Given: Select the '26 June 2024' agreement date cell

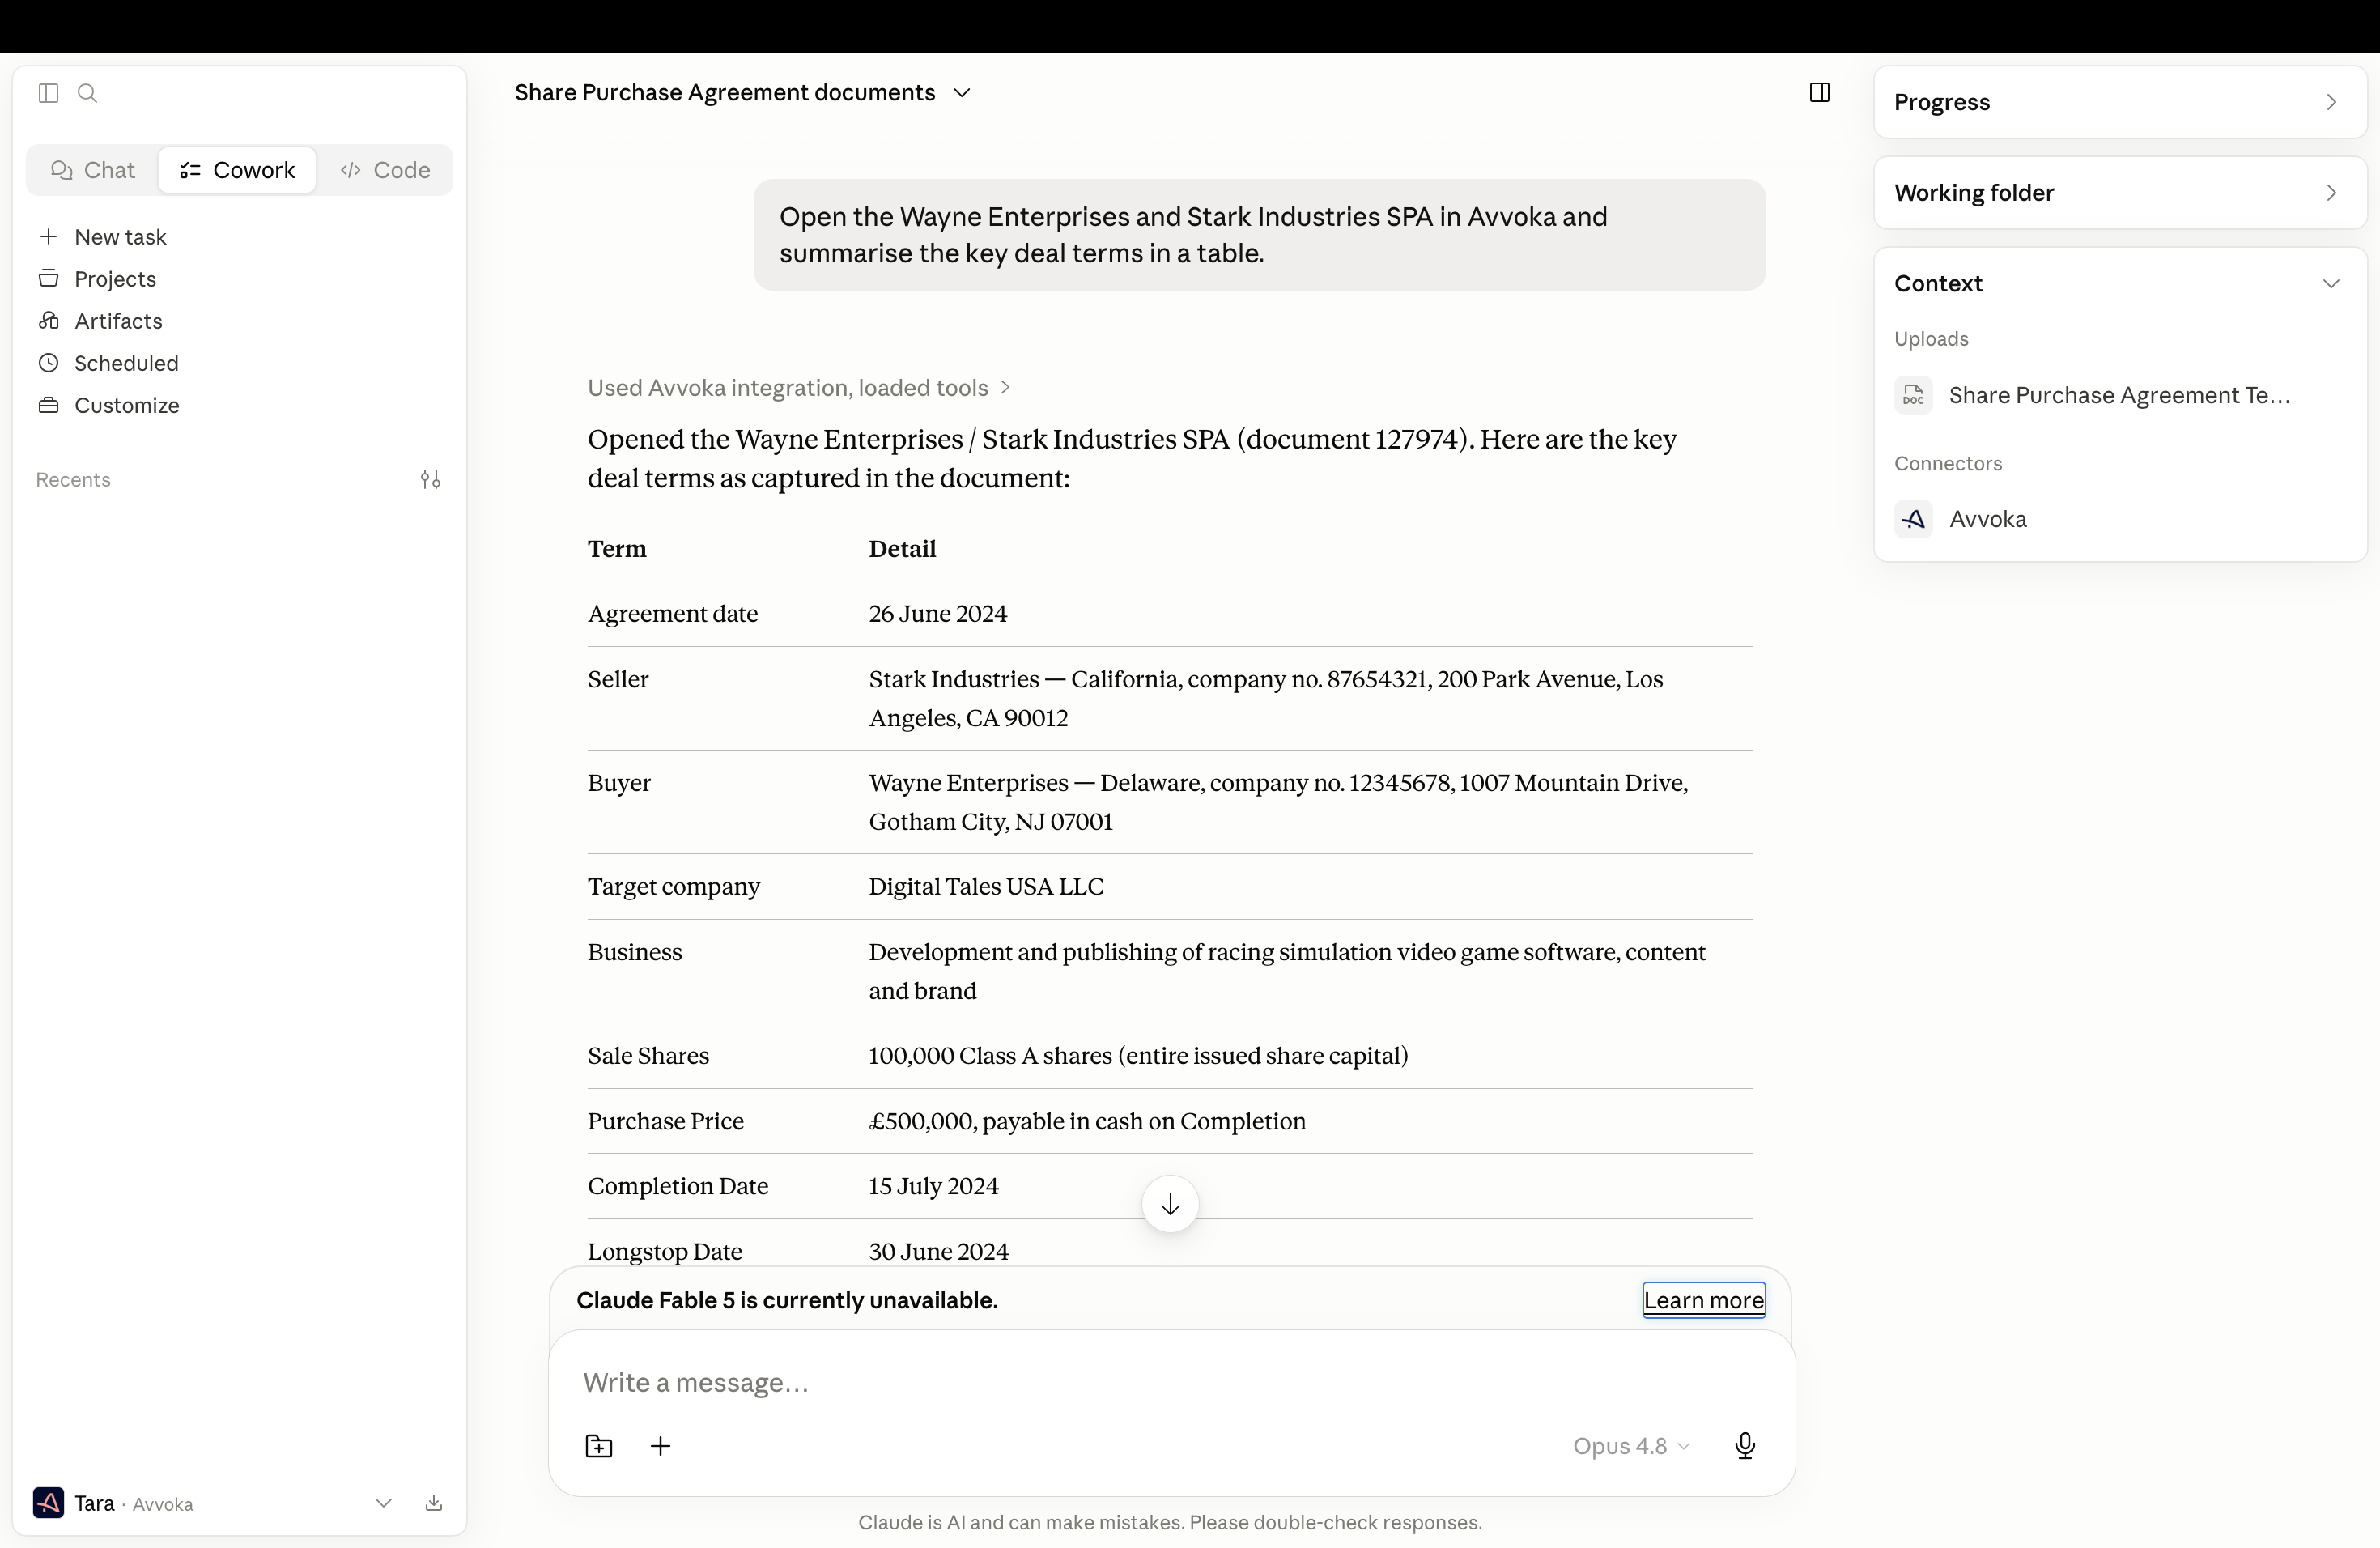Looking at the screenshot, I should pos(937,614).
